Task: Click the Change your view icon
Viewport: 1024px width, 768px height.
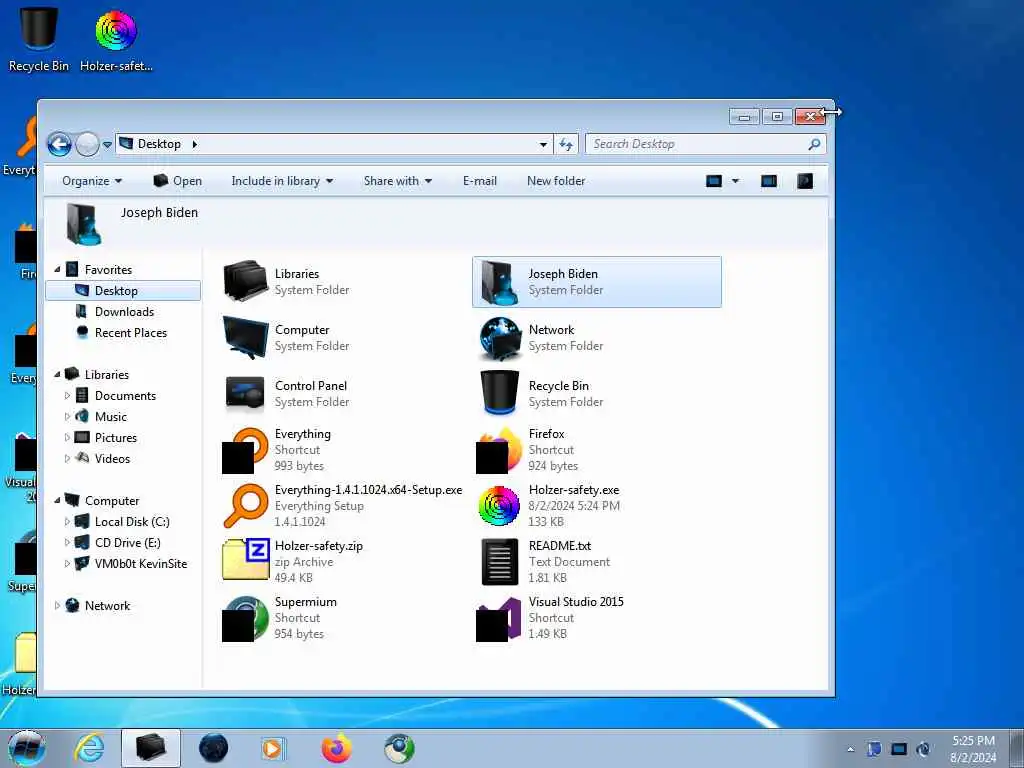Action: pyautogui.click(x=714, y=181)
